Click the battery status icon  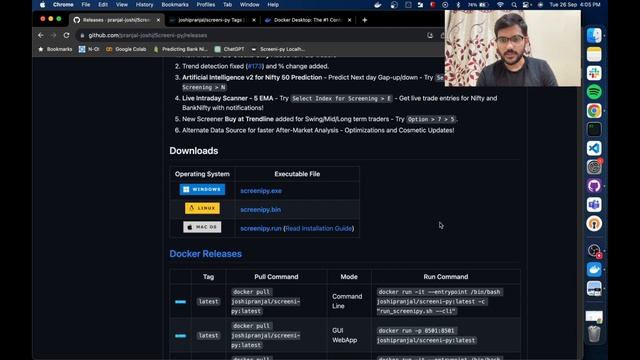click(x=484, y=5)
